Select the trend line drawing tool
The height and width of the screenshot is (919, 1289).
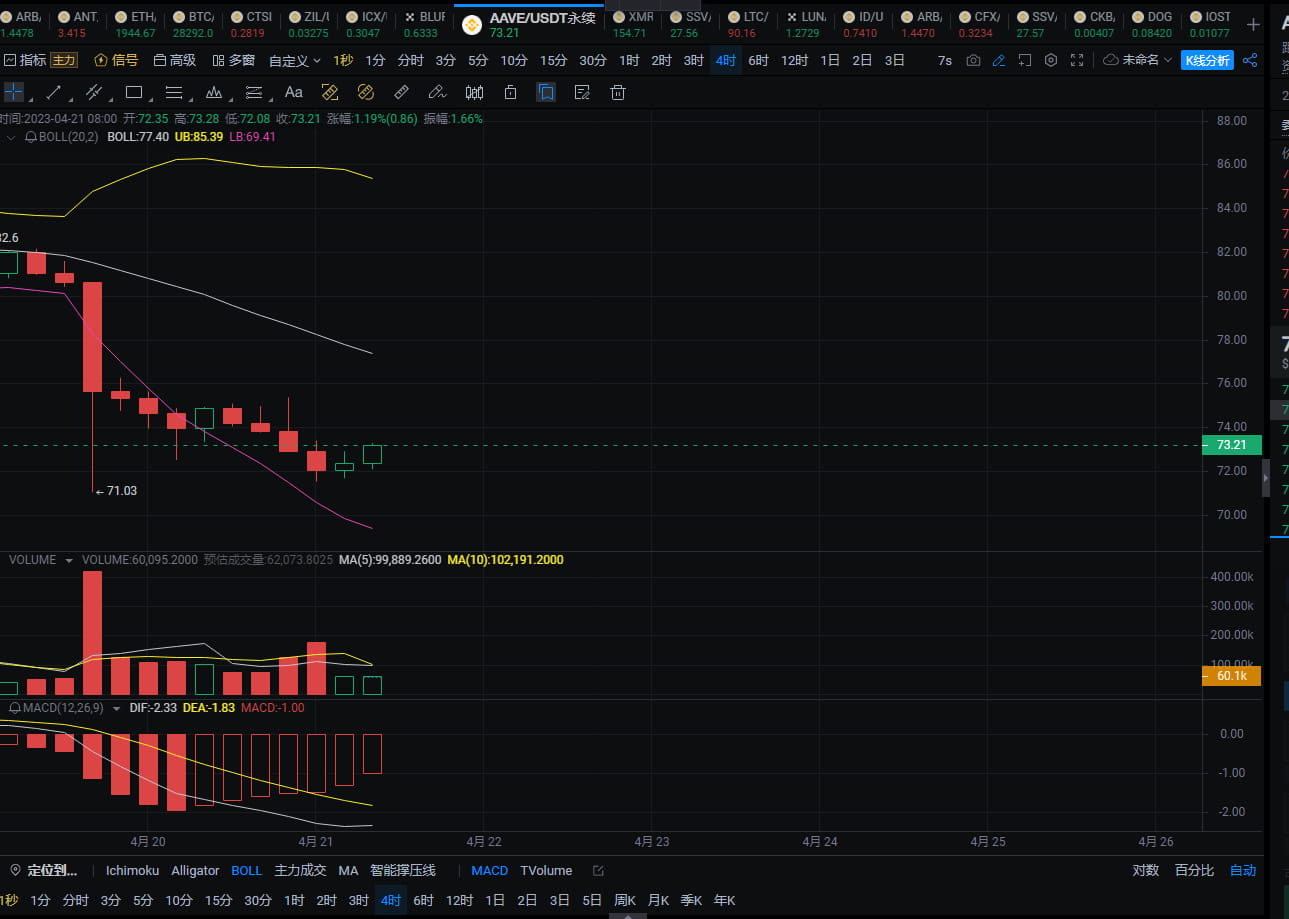[54, 92]
